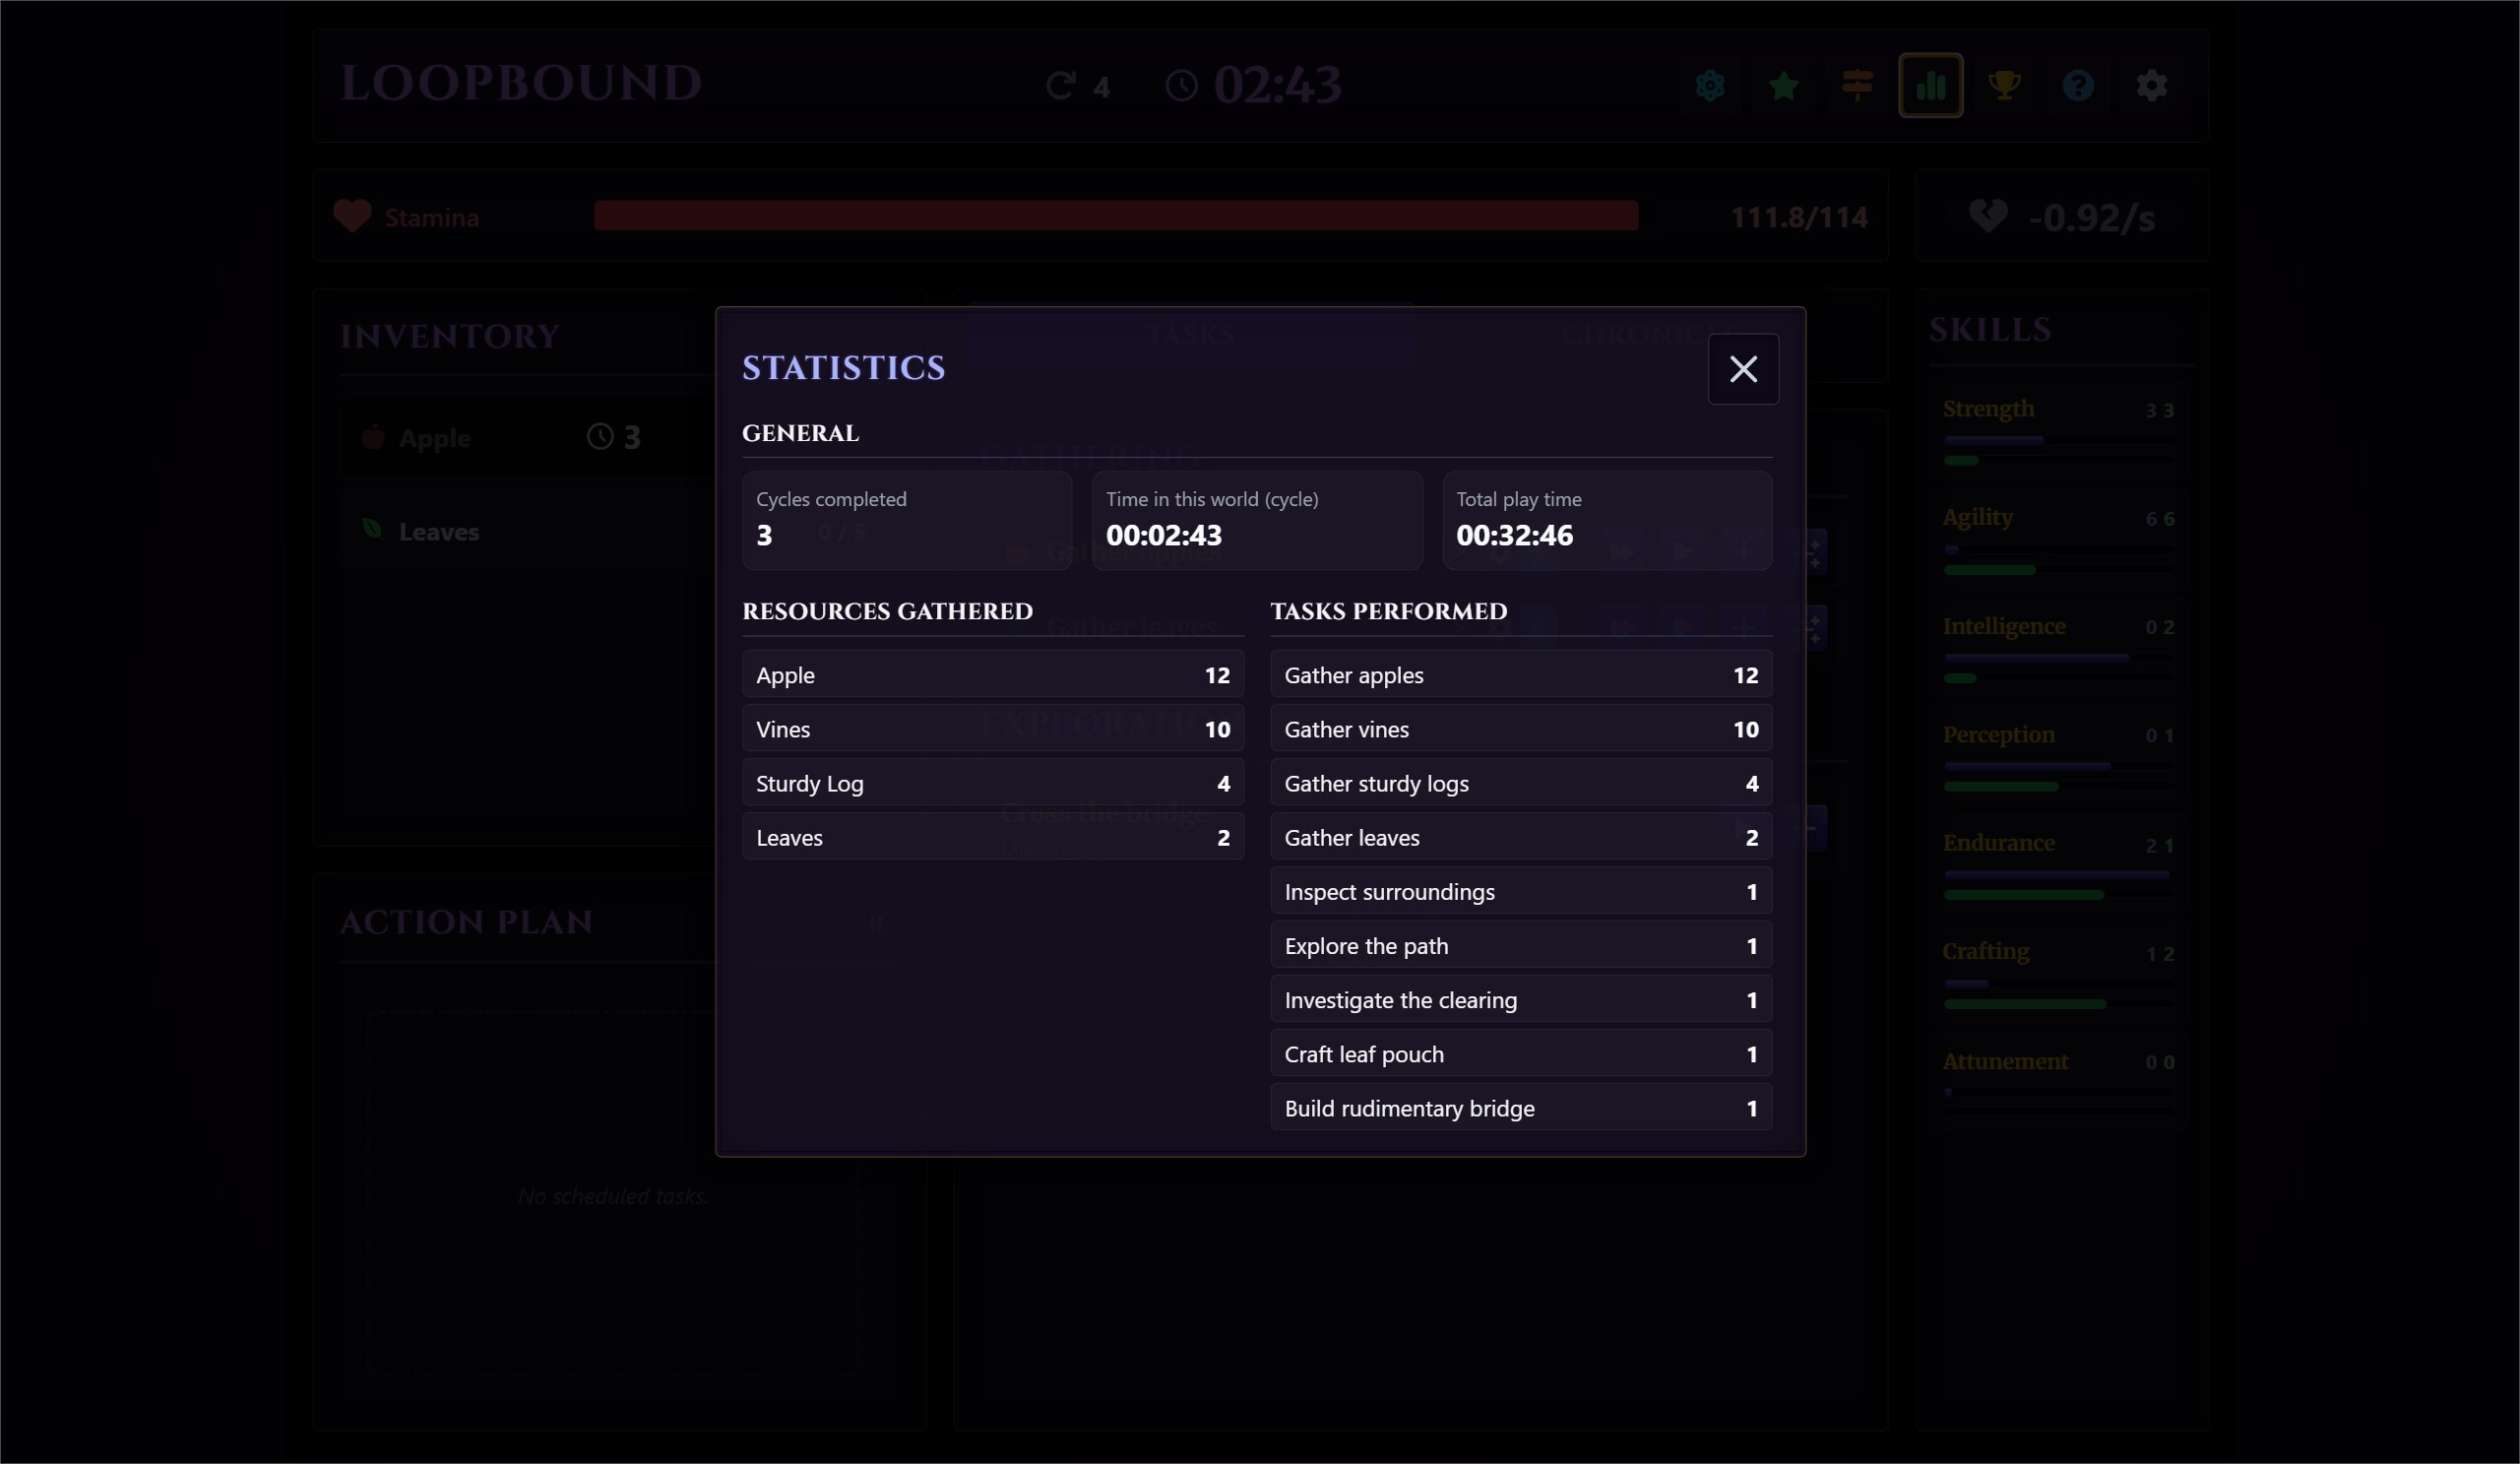Click the 'Gather vines' task row

pos(1521,729)
